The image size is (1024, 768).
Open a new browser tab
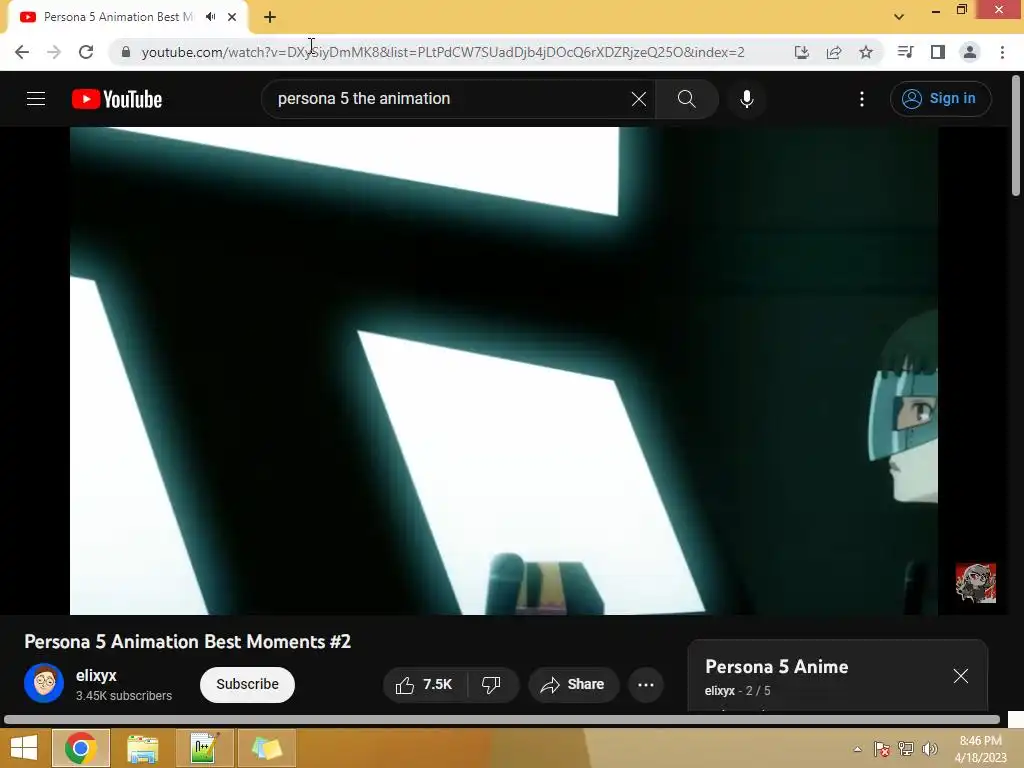(x=270, y=17)
